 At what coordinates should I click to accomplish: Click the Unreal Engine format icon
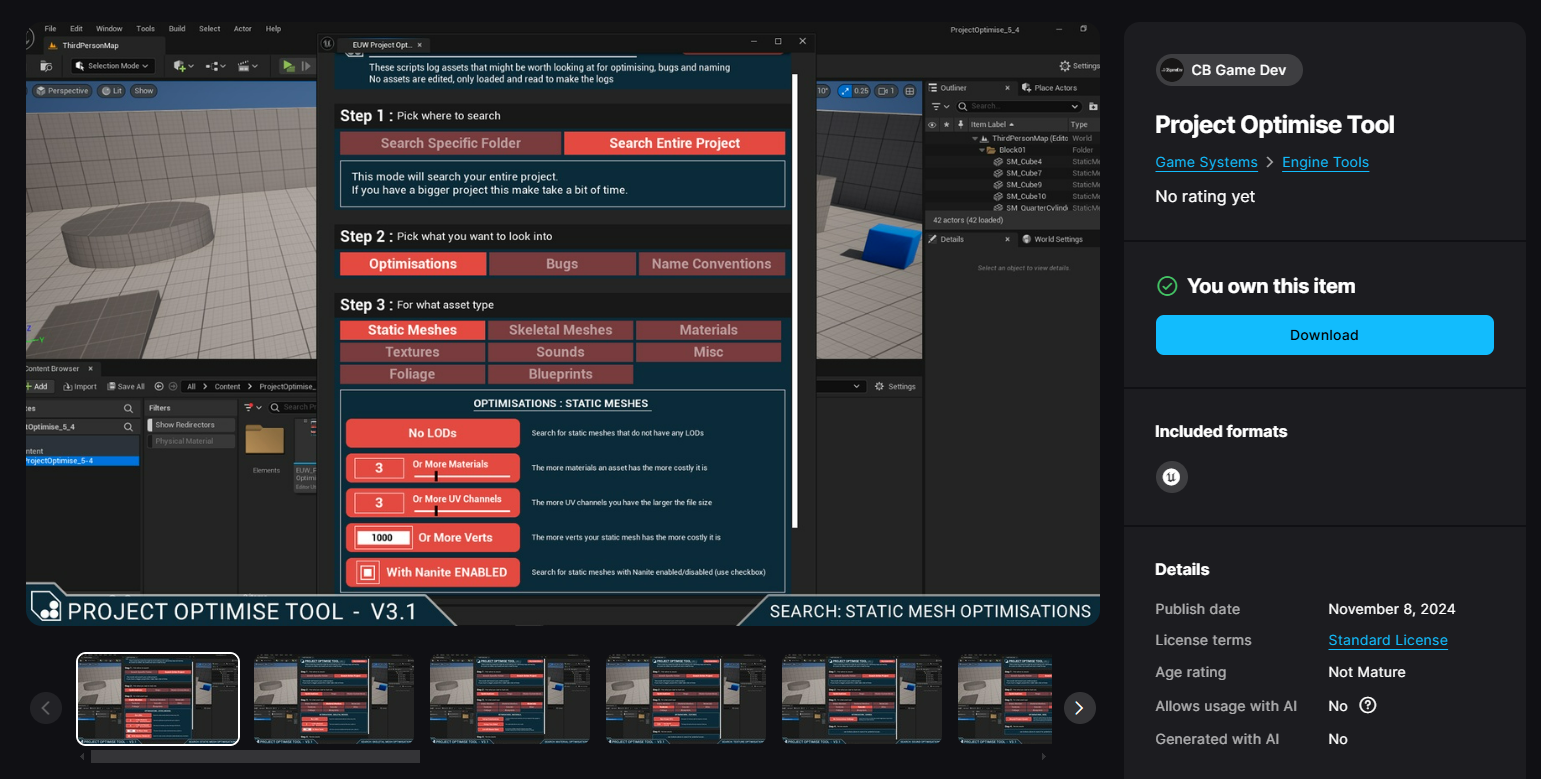click(1171, 477)
